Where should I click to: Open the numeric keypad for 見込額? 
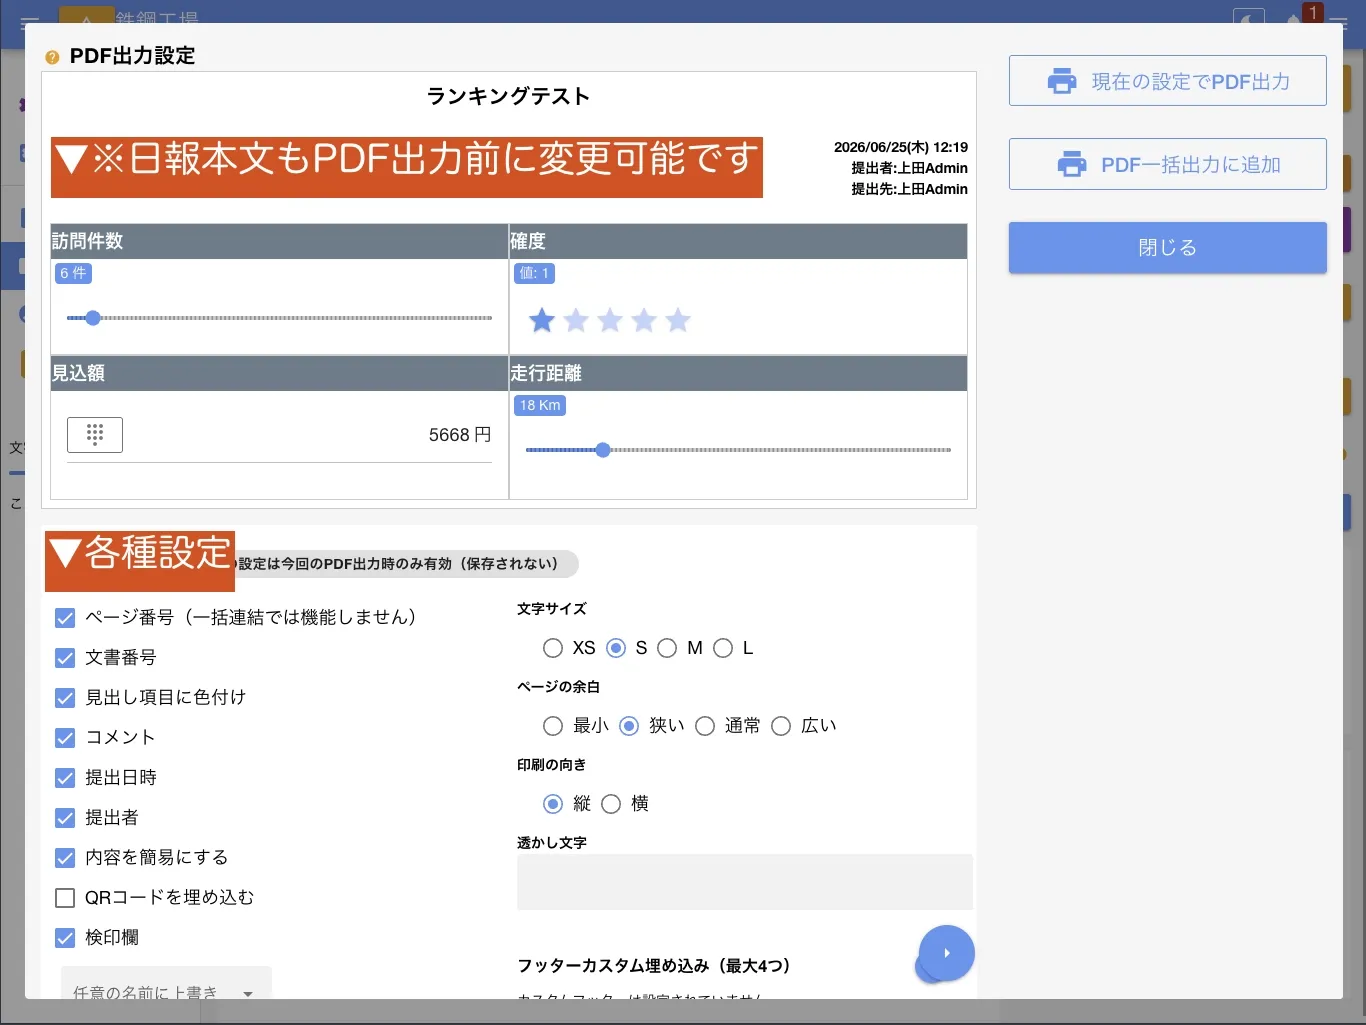tap(95, 435)
